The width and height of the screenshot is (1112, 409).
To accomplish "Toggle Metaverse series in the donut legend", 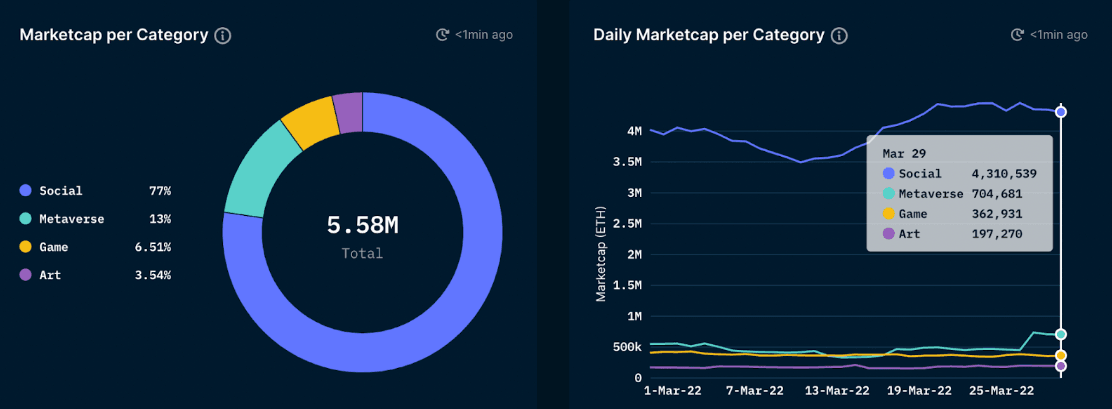I will 71,219.
